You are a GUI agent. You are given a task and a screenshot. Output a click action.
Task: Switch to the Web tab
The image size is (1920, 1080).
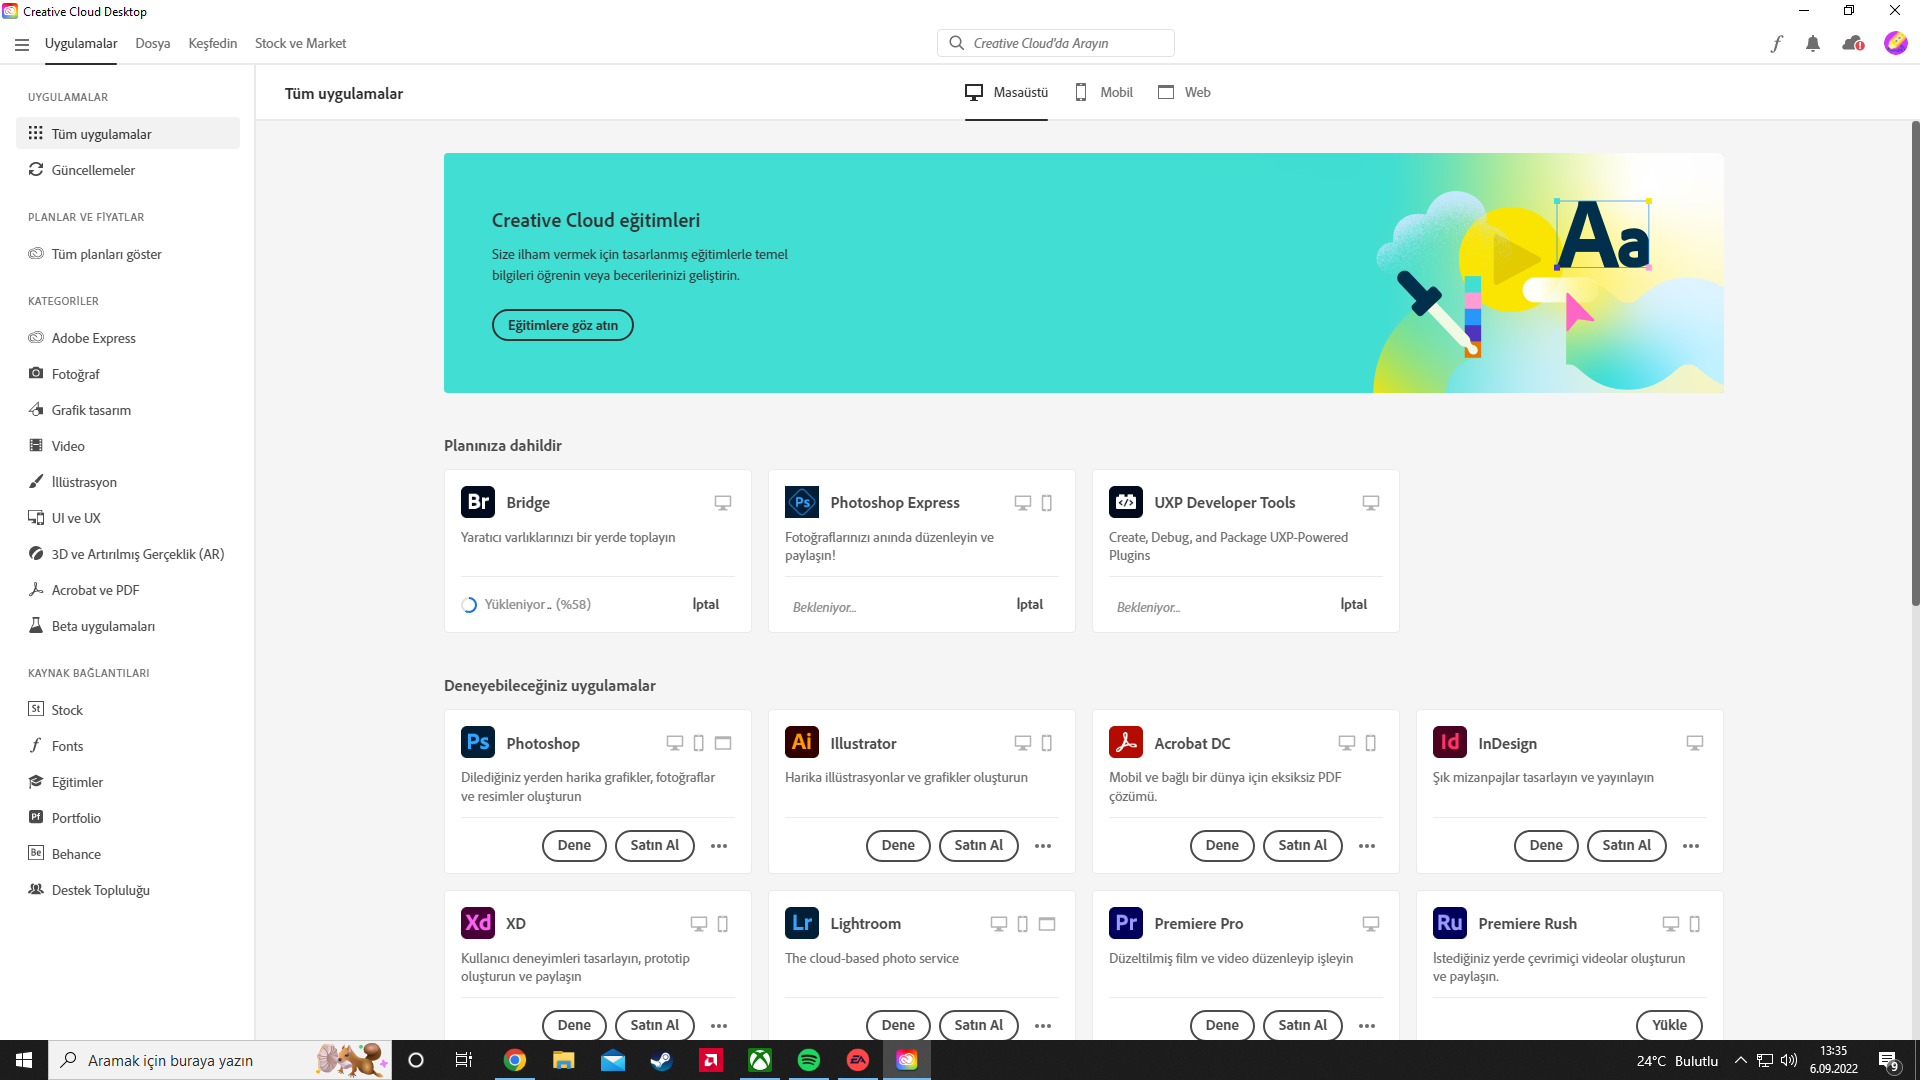(1185, 92)
